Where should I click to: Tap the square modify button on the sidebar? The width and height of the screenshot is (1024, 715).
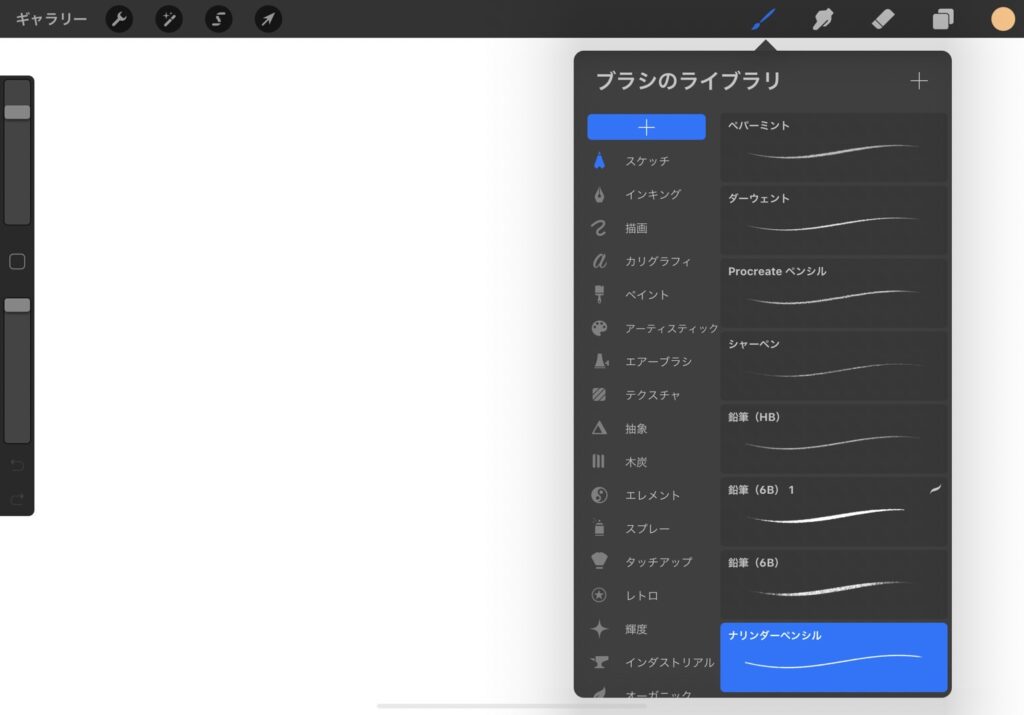[16, 262]
